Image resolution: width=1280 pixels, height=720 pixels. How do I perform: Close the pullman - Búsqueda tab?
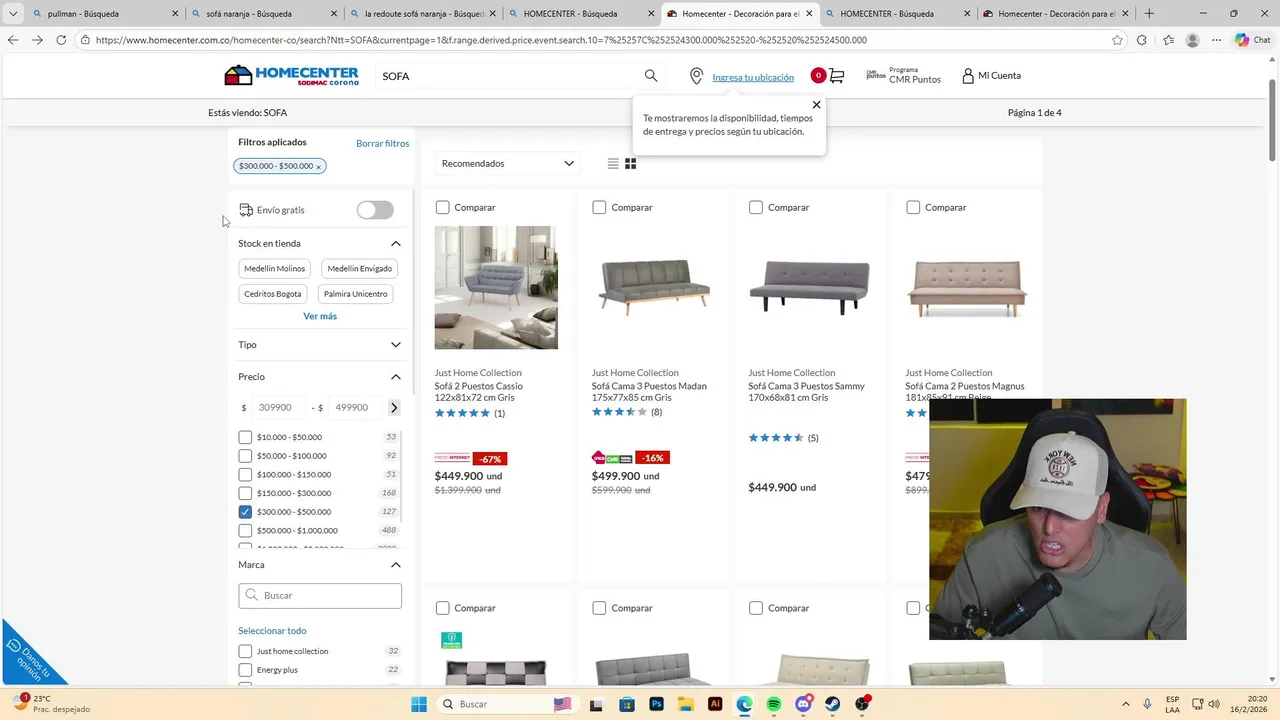(x=175, y=14)
